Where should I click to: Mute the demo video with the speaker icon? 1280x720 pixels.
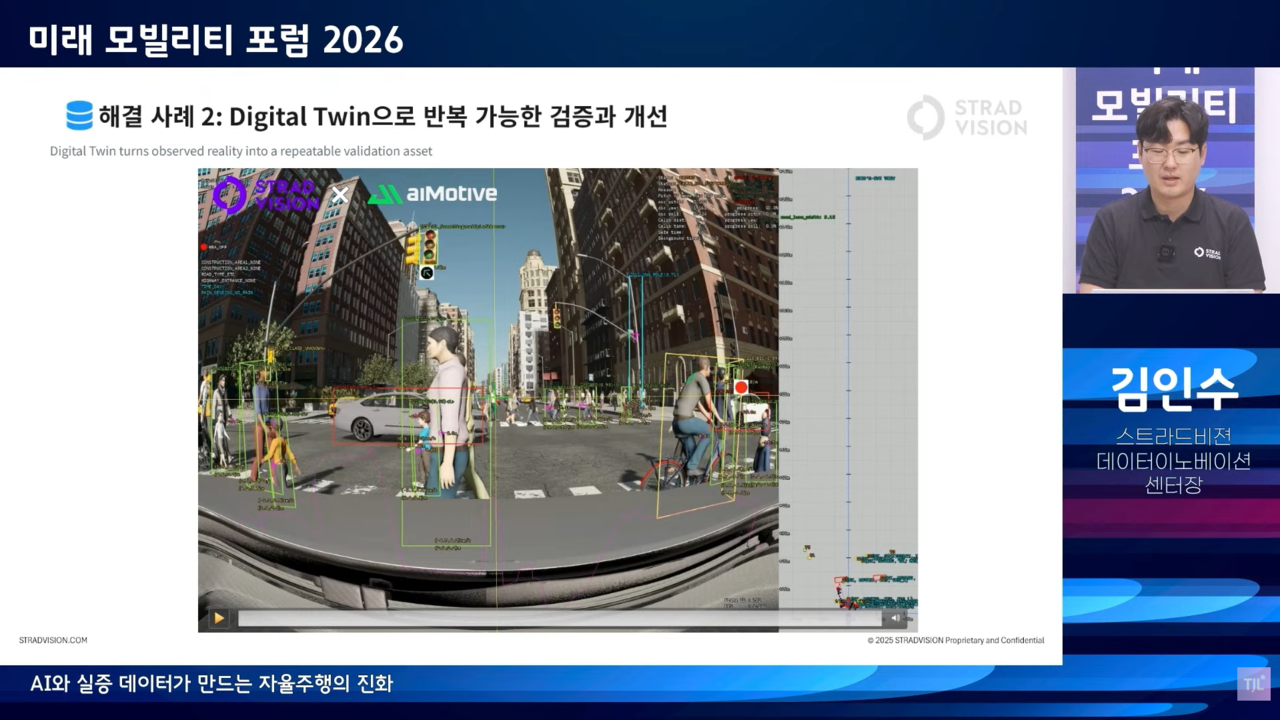[x=895, y=618]
